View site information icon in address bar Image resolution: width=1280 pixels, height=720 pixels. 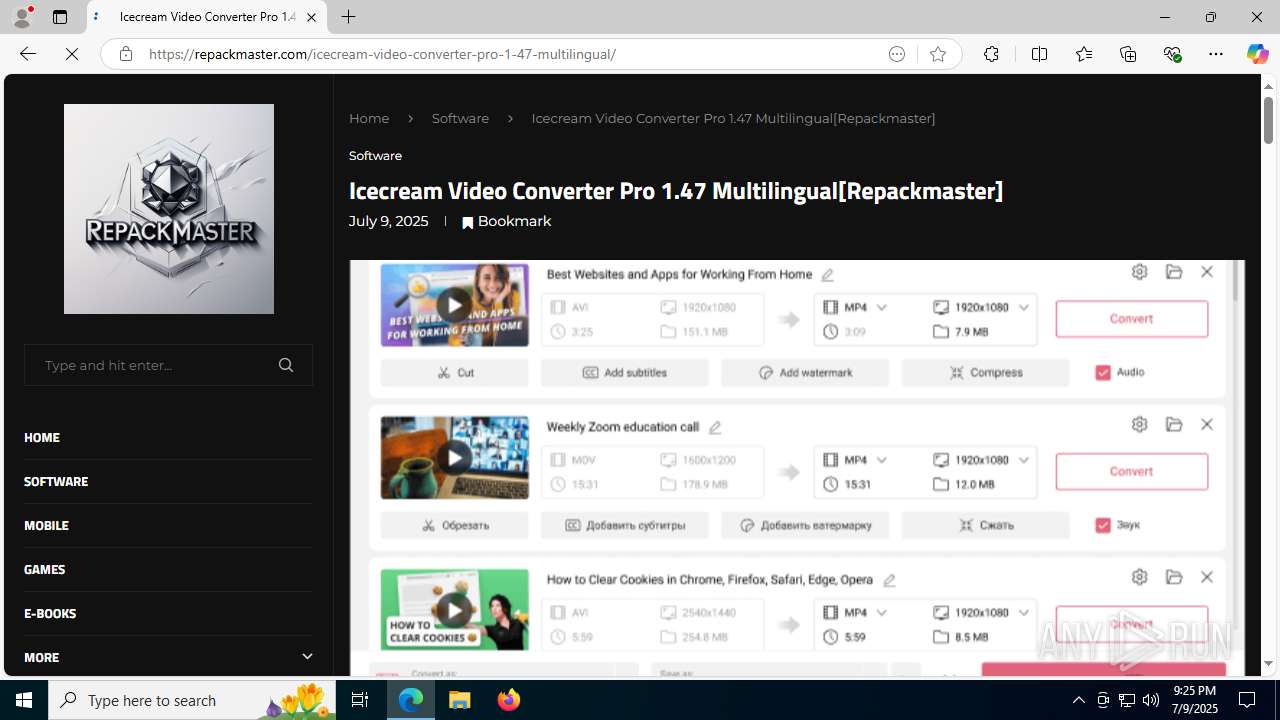click(x=125, y=54)
